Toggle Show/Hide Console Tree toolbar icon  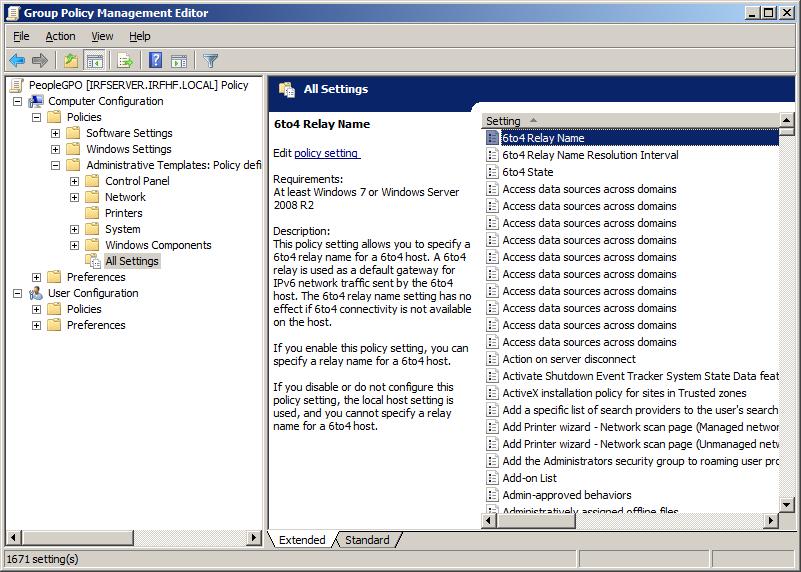tap(95, 61)
